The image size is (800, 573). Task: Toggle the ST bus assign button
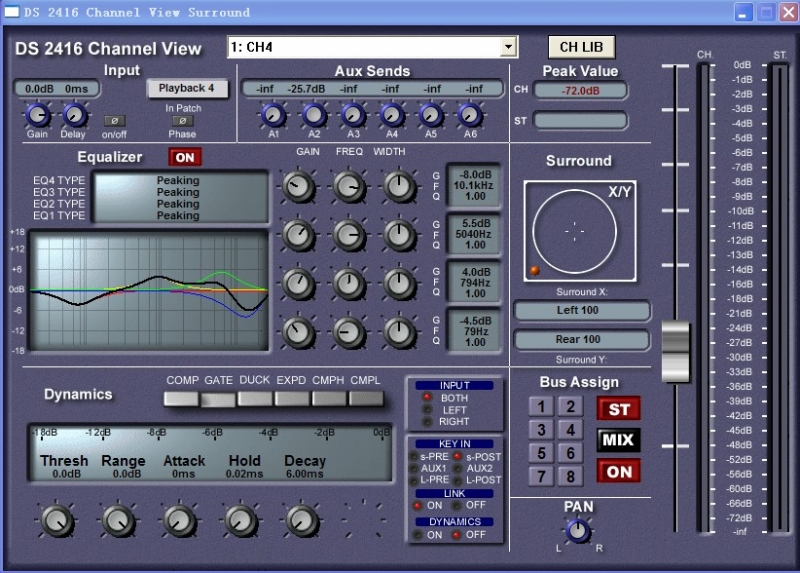619,409
